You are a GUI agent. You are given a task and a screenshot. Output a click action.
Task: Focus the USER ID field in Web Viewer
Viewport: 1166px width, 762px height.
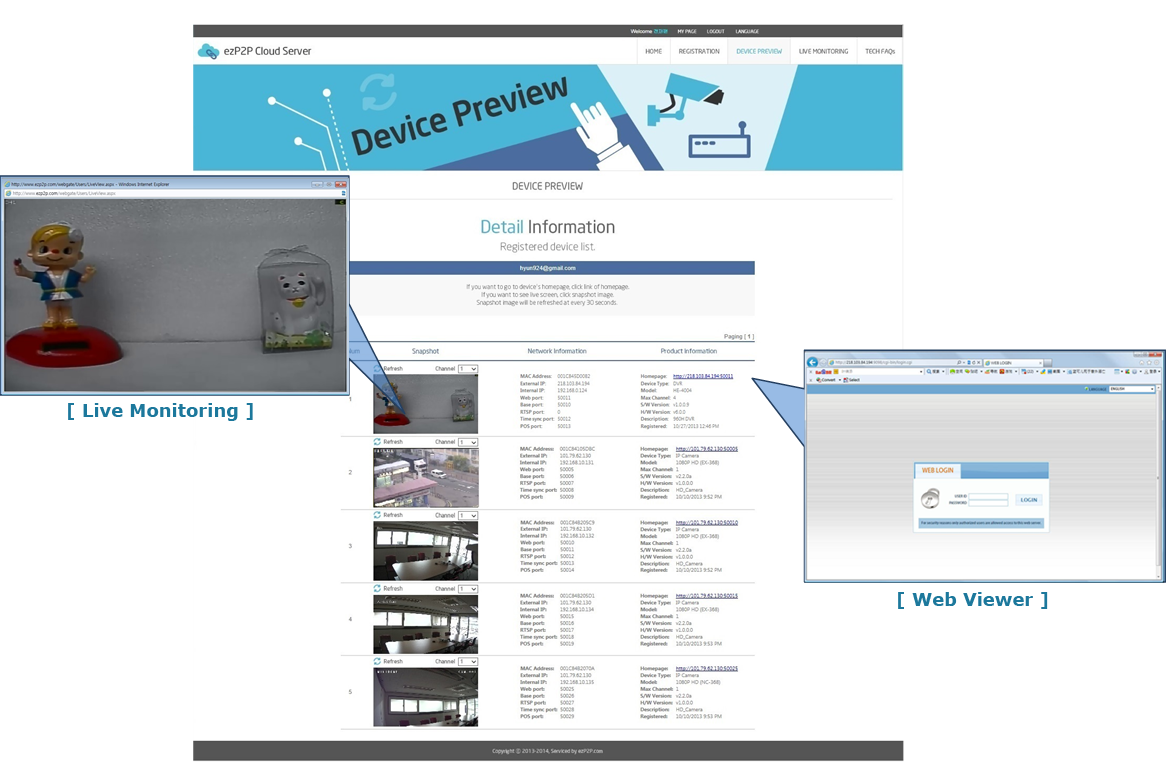988,496
